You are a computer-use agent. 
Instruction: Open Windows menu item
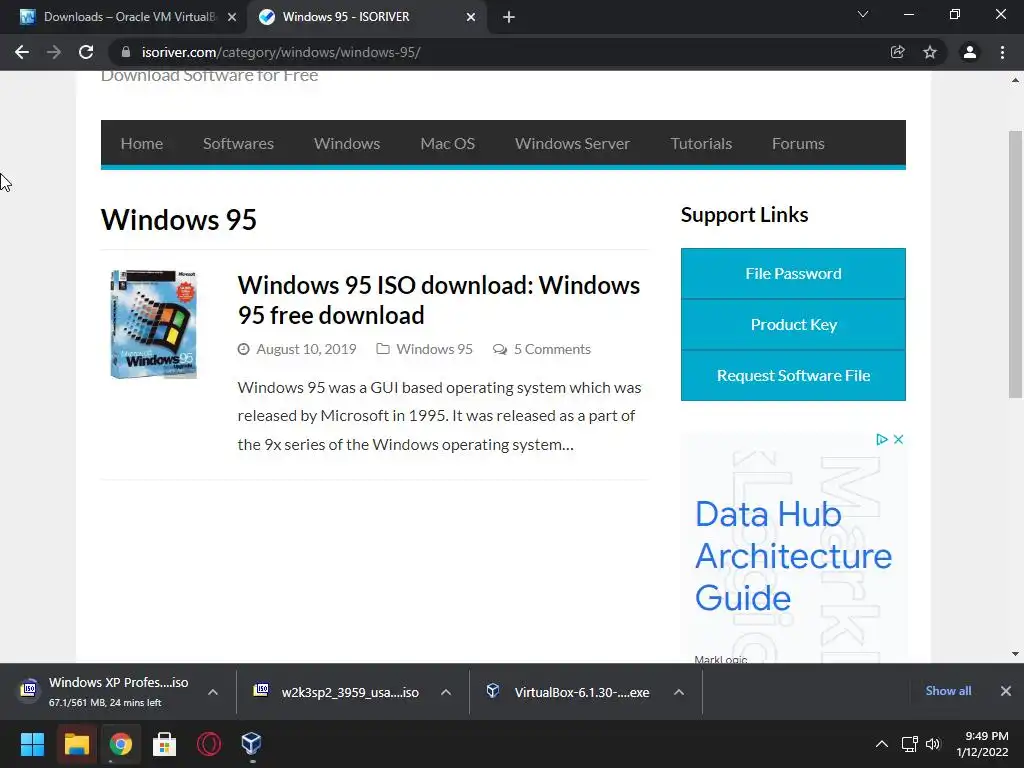pyautogui.click(x=347, y=144)
